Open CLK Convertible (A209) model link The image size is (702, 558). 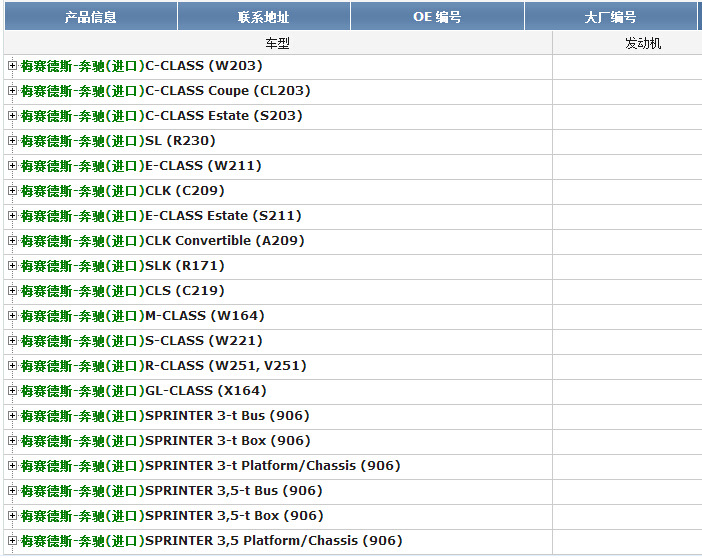tap(162, 241)
